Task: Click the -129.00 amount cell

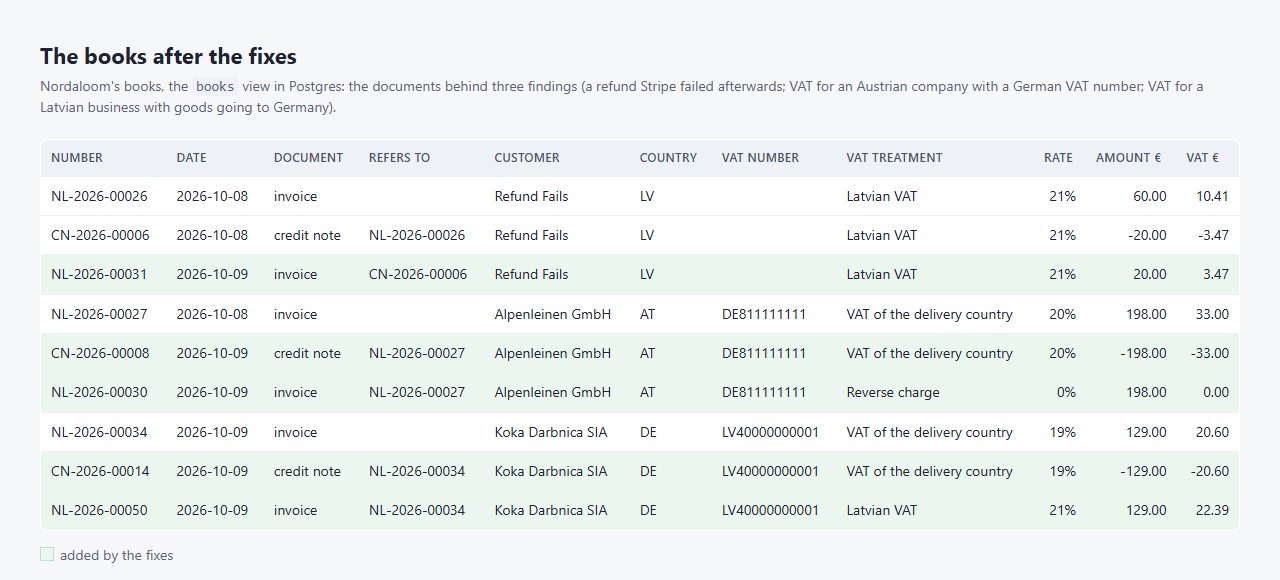Action: (x=1143, y=471)
